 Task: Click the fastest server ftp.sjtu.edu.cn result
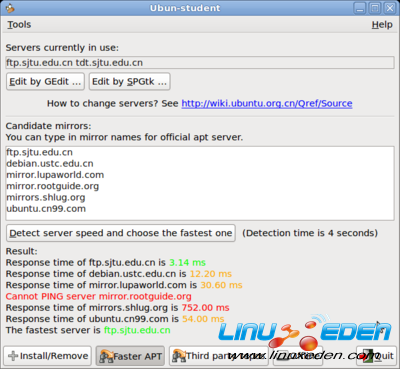point(137,330)
